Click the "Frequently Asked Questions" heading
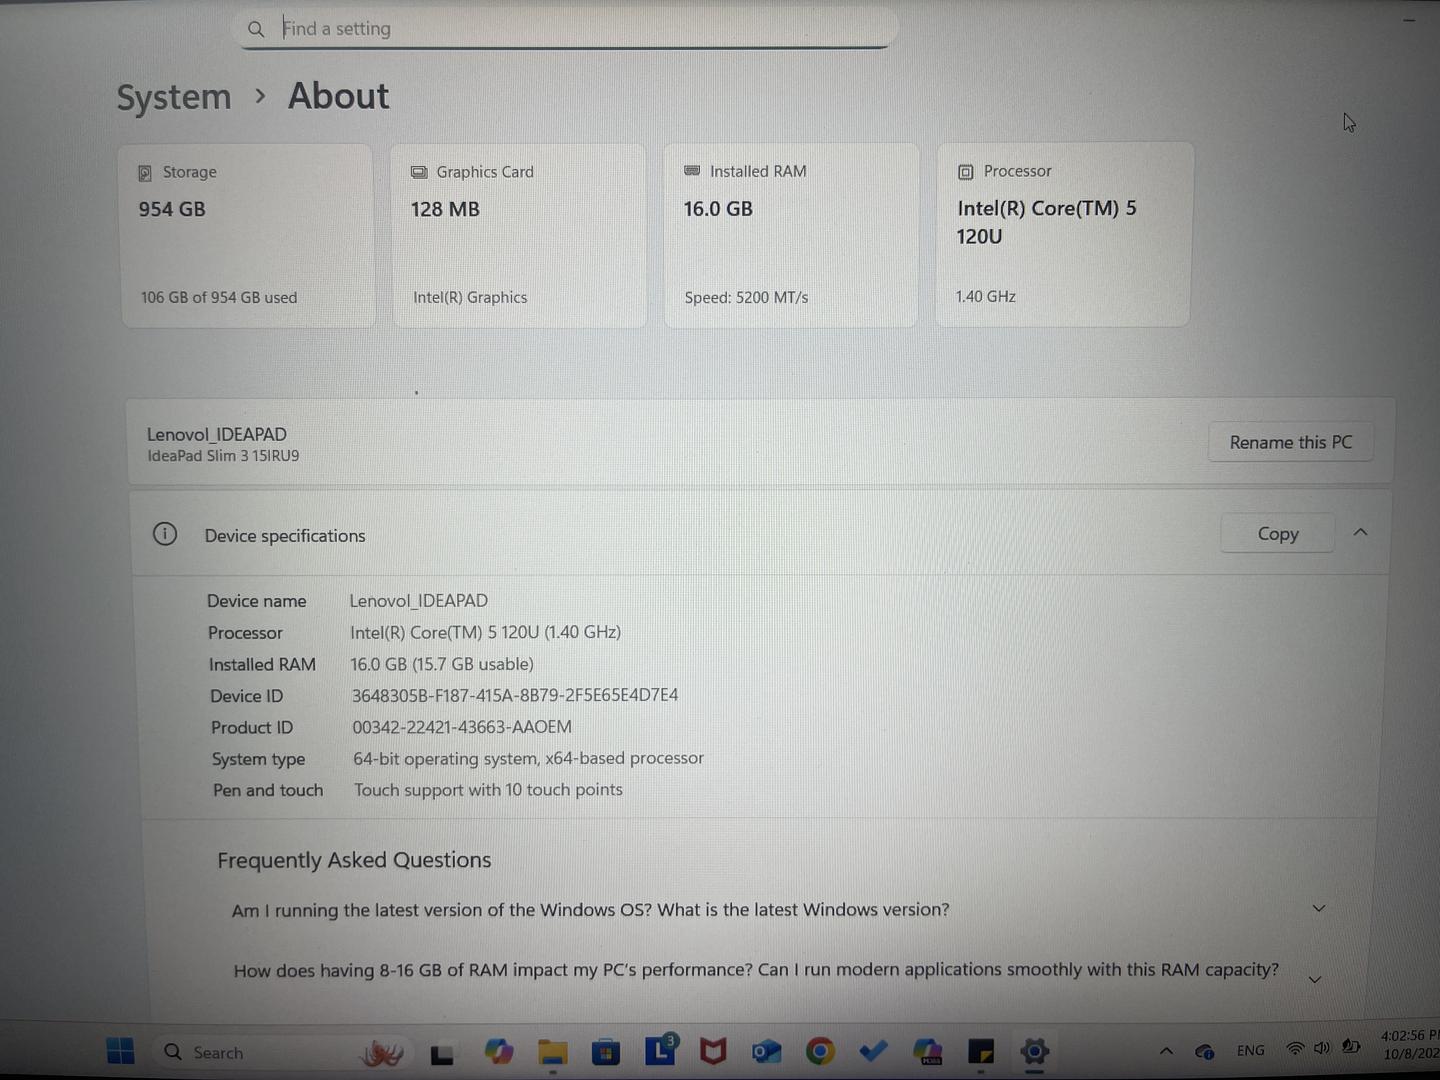 (354, 860)
